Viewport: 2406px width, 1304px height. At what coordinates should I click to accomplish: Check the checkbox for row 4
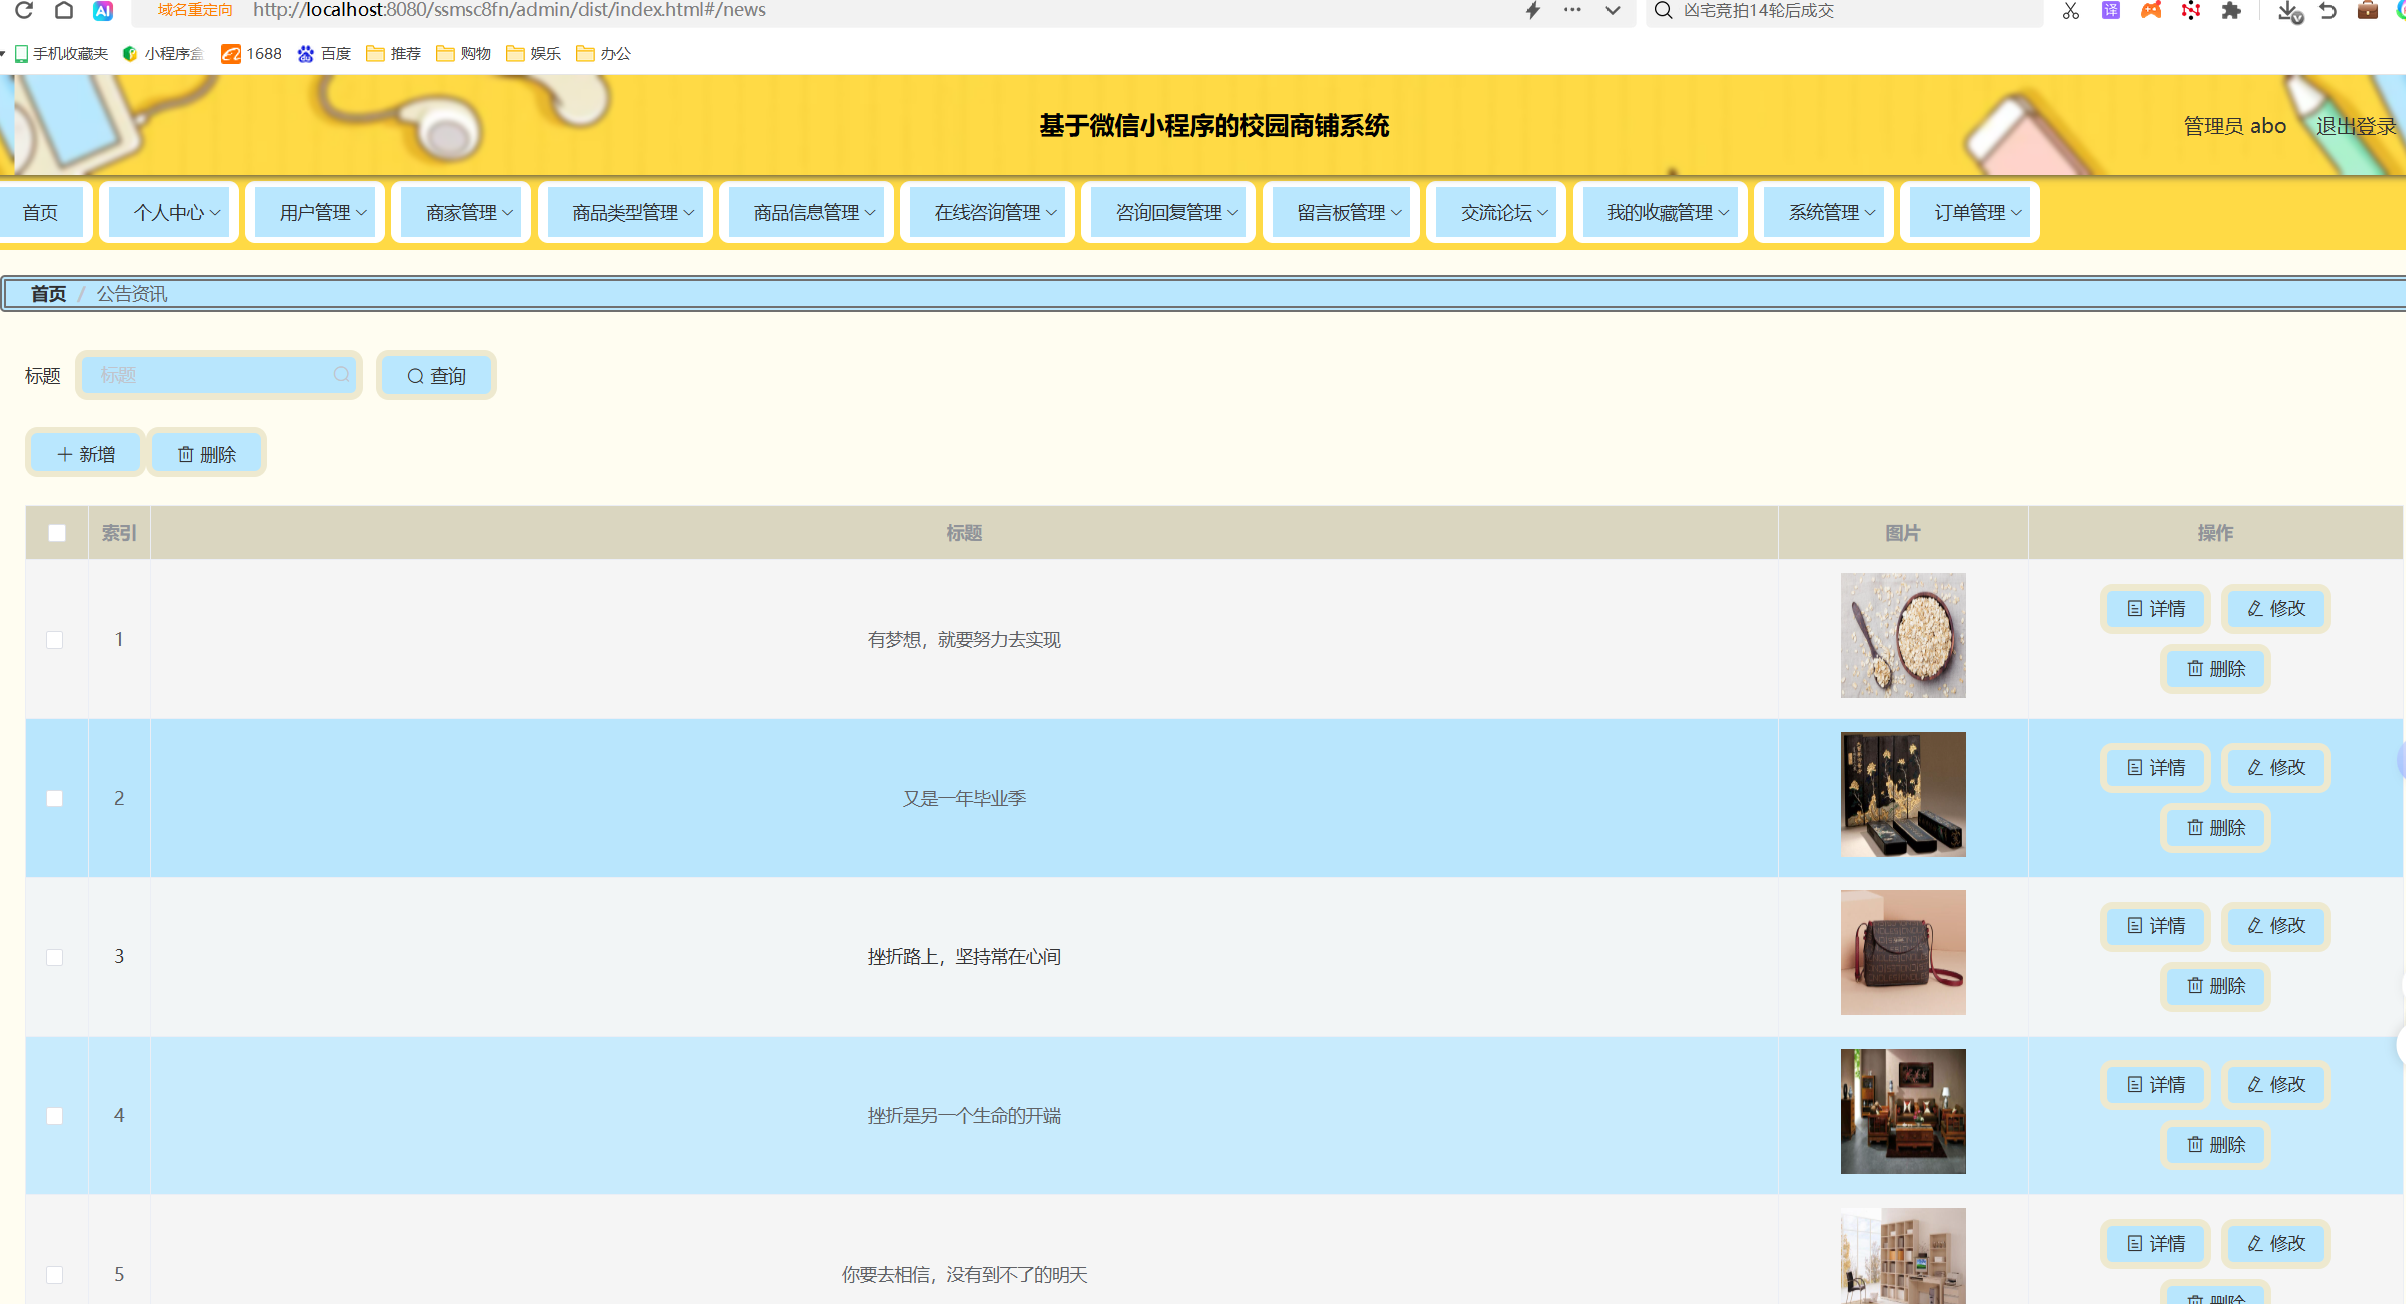click(55, 1116)
